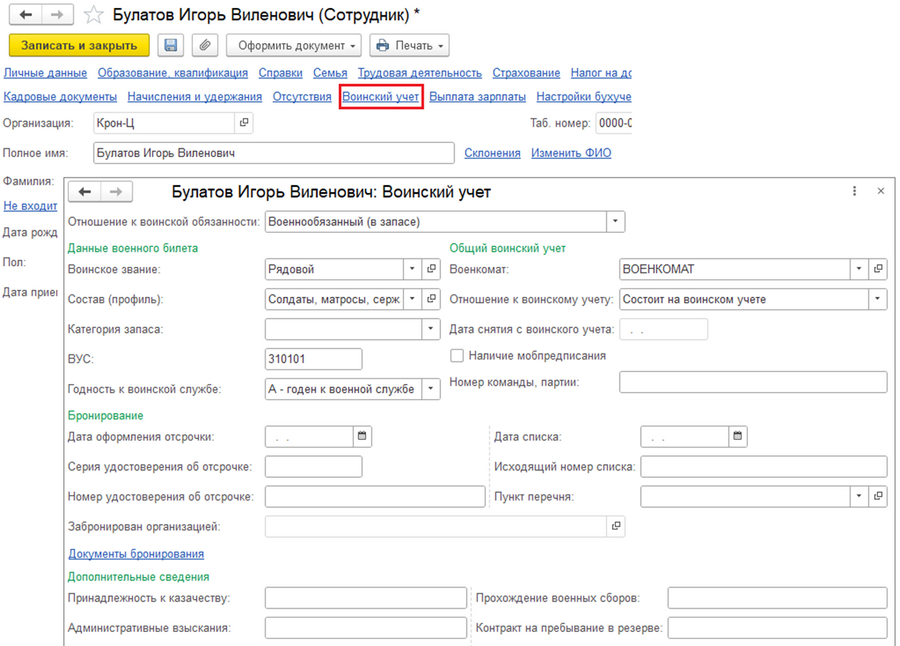The width and height of the screenshot is (900, 646).
Task: Open Годность к воинской службе dropdown
Action: point(430,389)
